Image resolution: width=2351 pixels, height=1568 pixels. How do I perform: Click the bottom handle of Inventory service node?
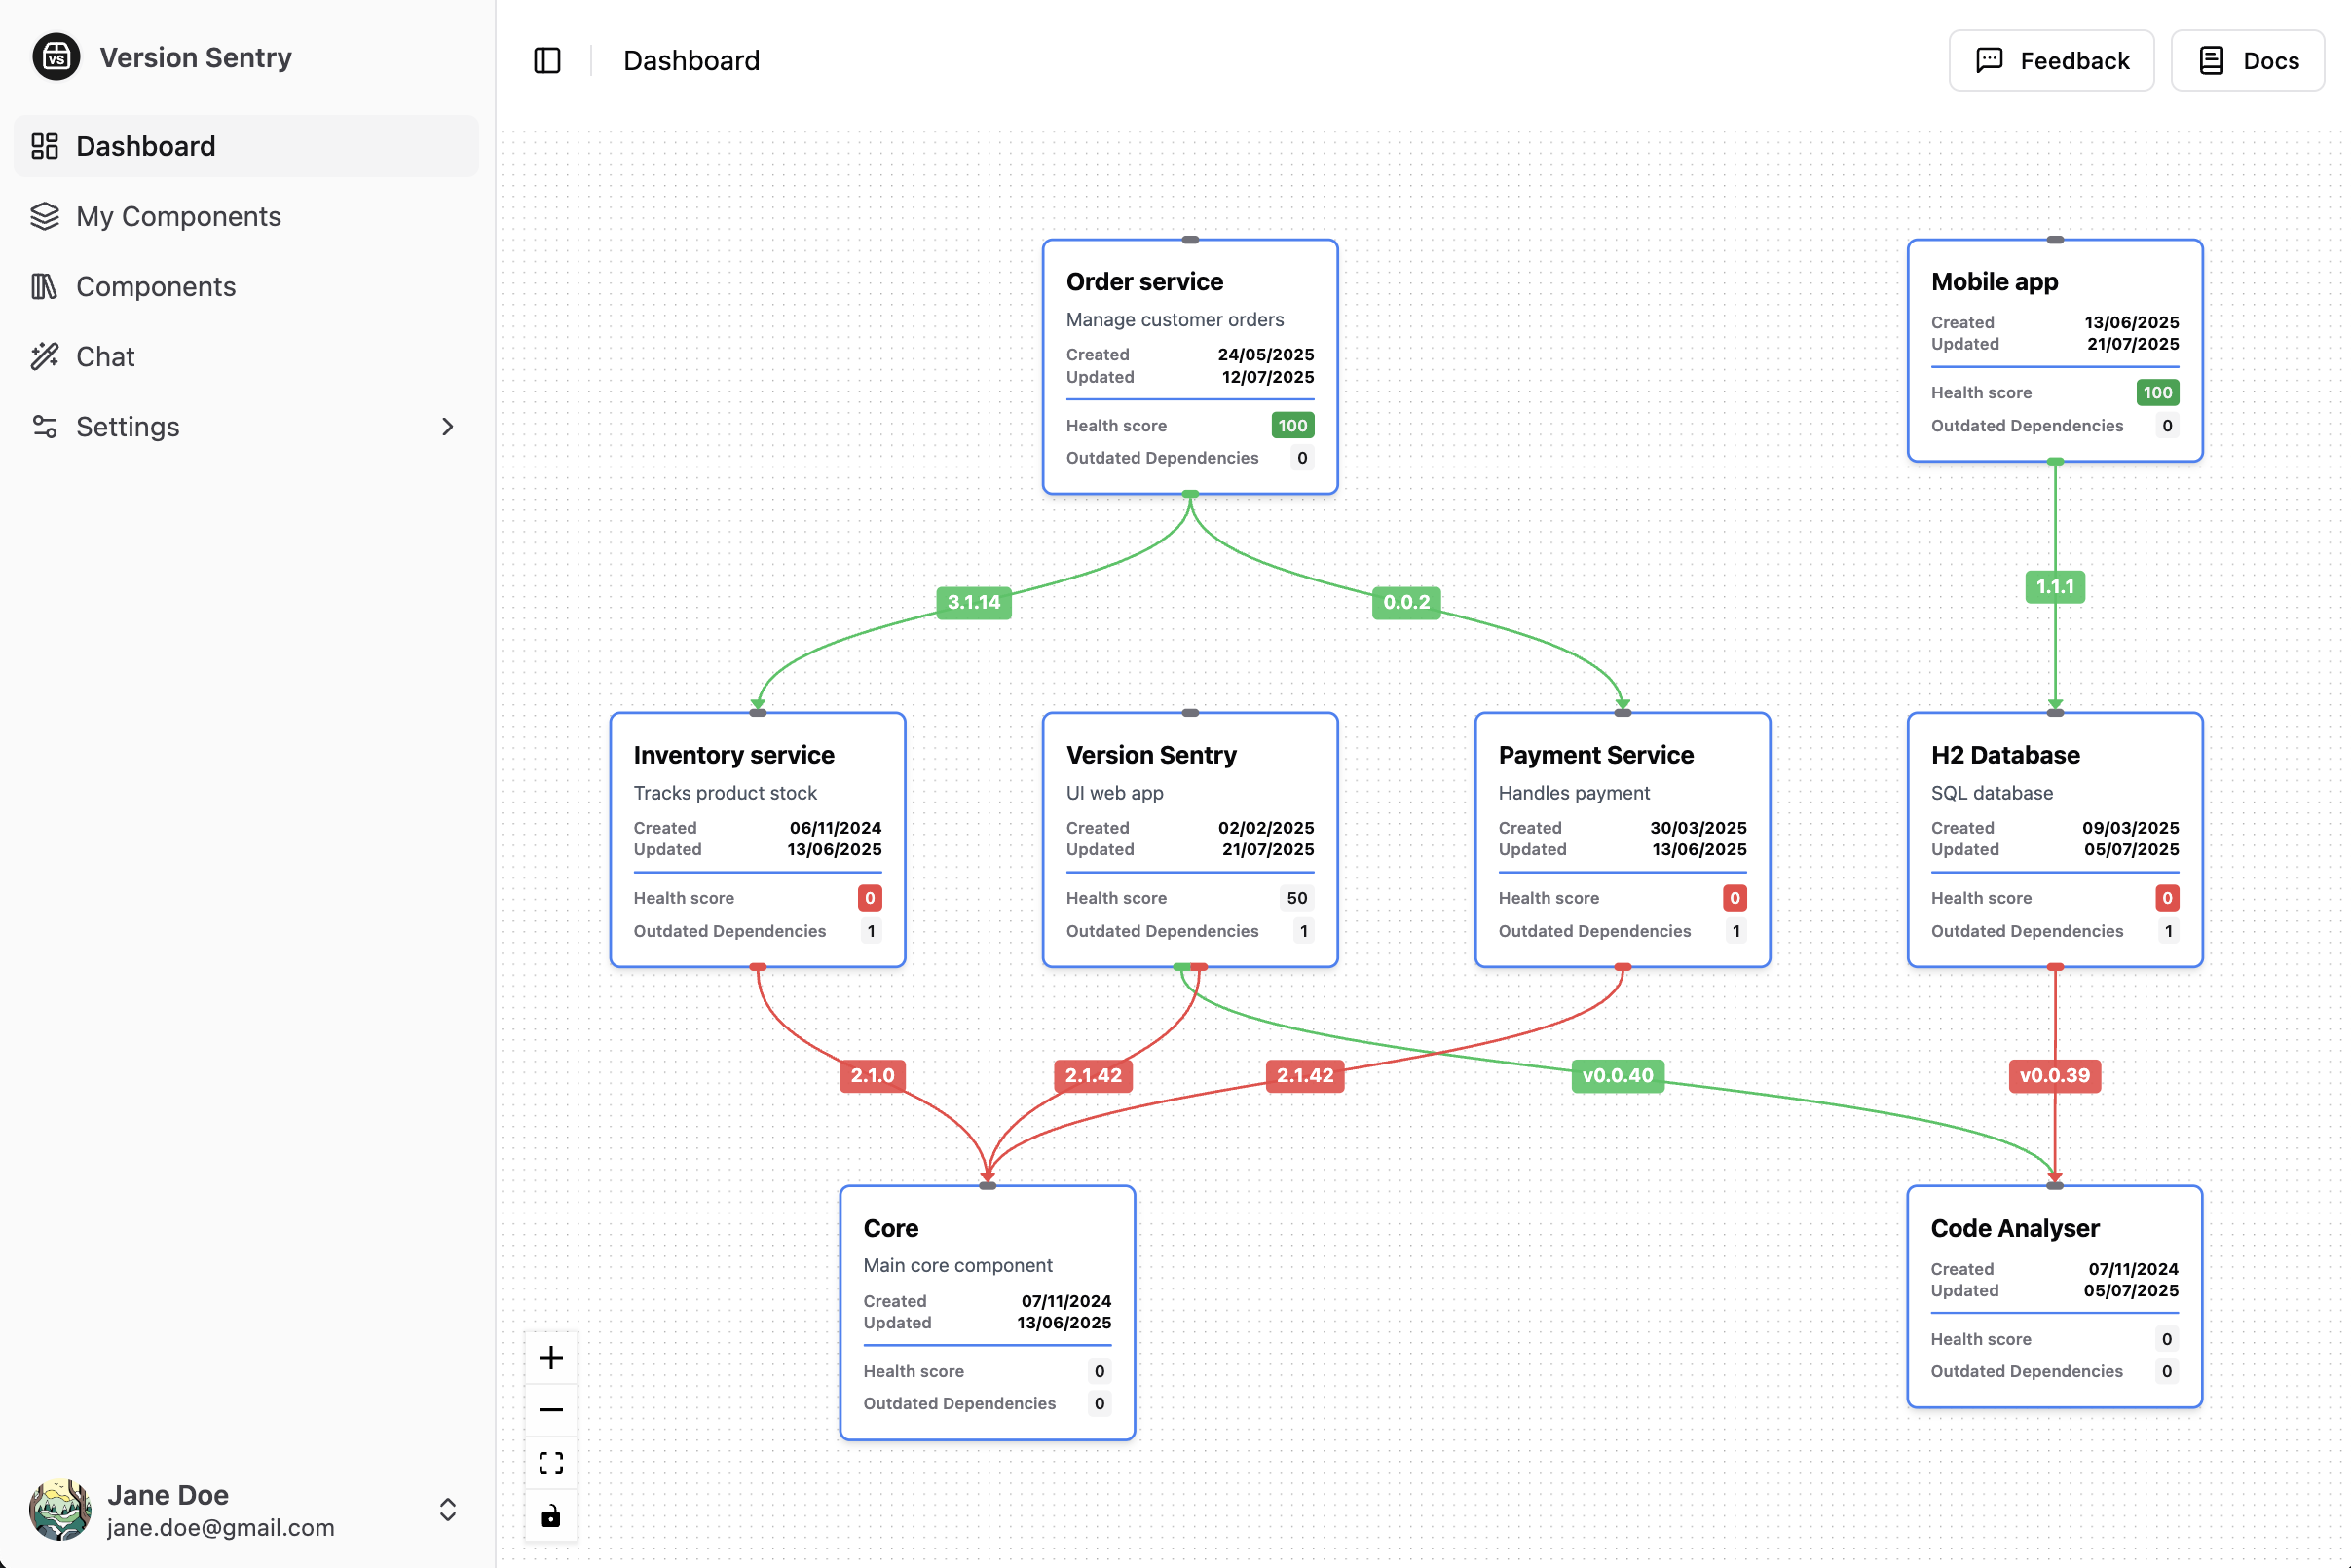[758, 967]
